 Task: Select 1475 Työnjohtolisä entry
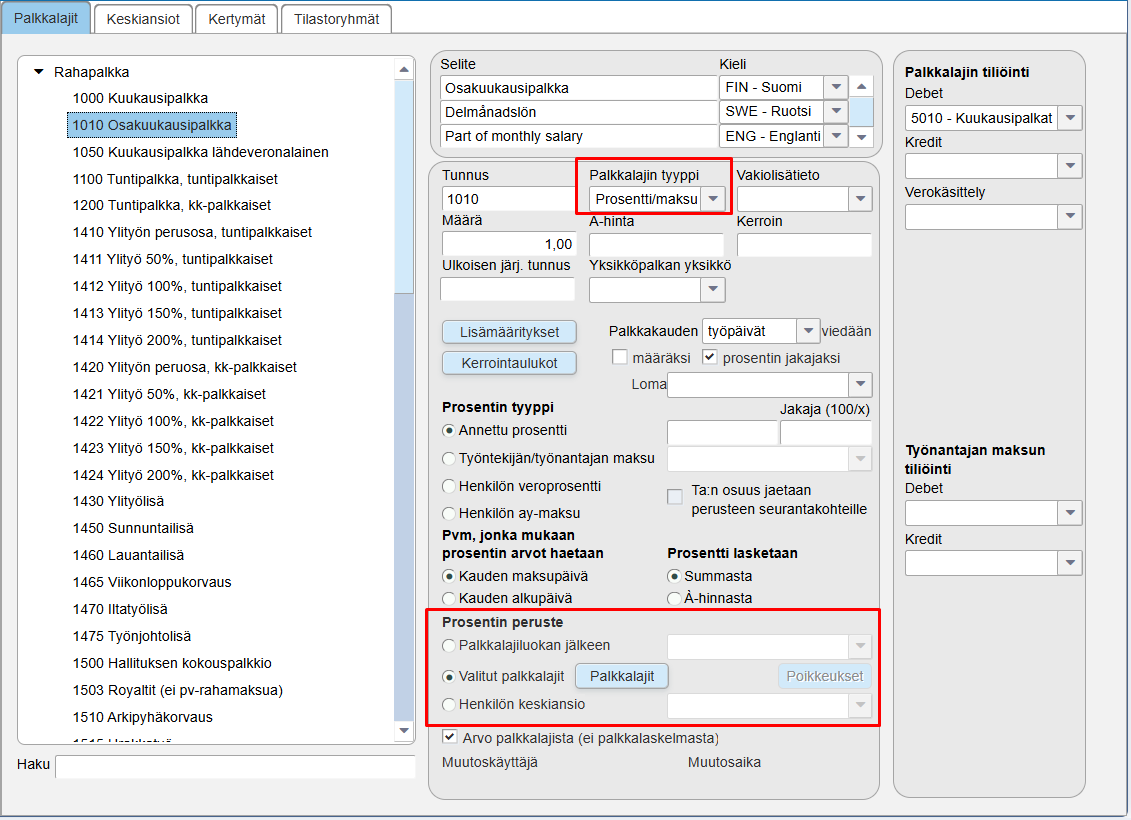pyautogui.click(x=131, y=636)
